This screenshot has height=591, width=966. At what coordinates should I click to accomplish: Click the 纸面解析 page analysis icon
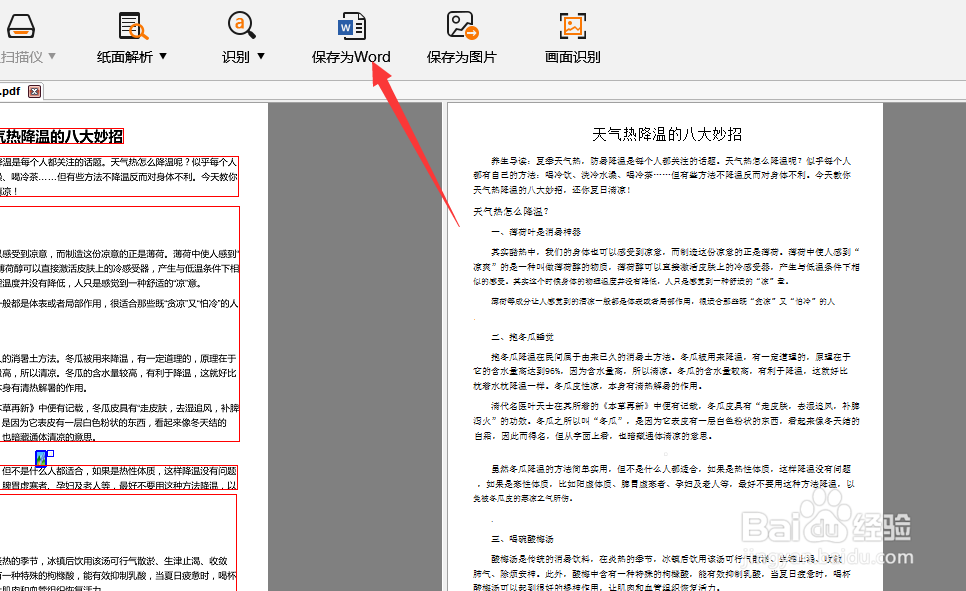point(131,25)
